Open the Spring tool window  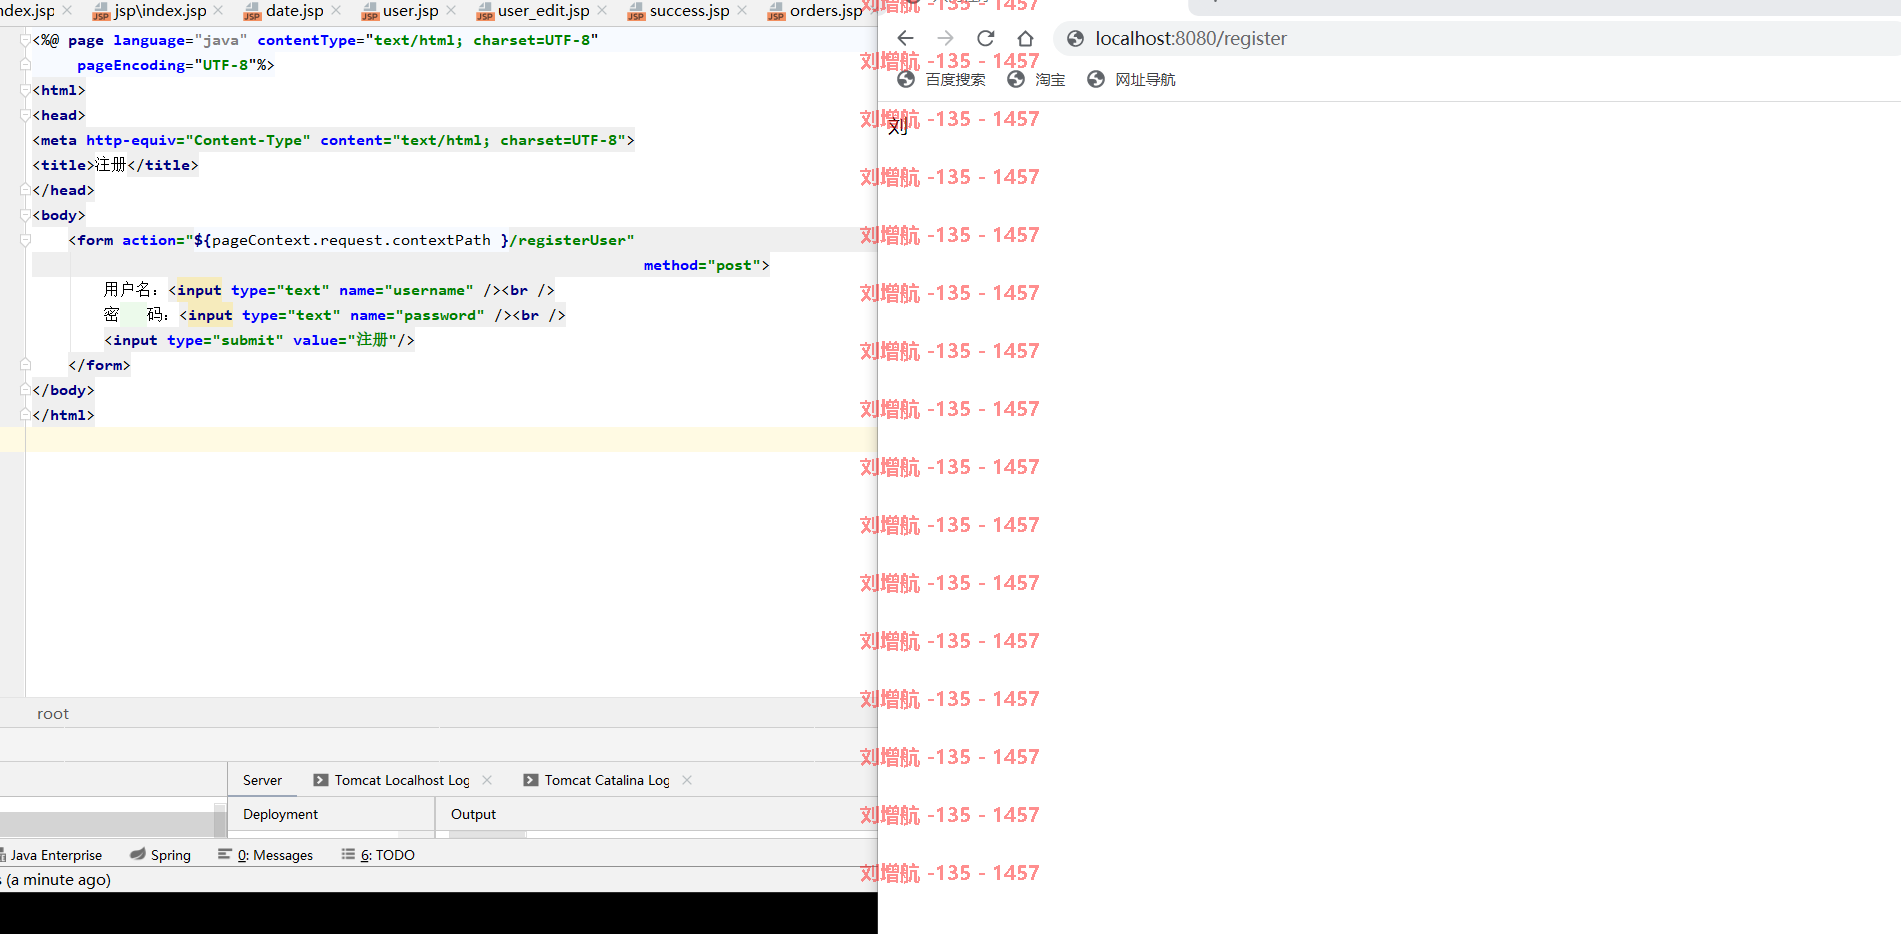tap(161, 855)
